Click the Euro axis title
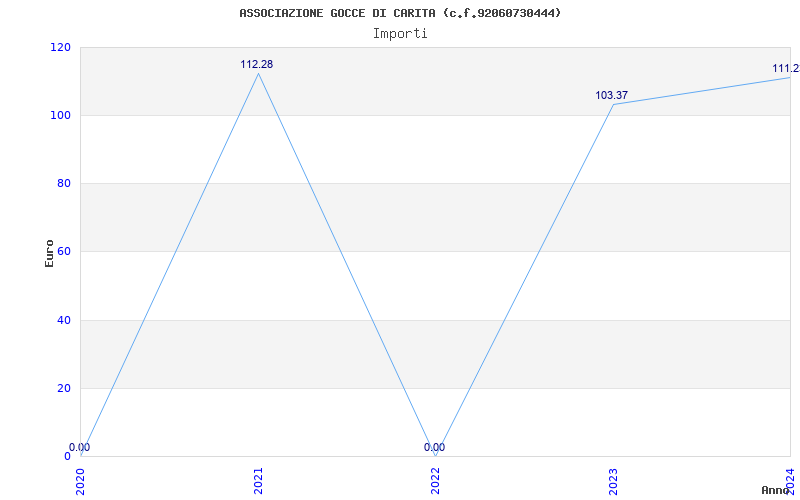800x500 pixels. [x=49, y=253]
